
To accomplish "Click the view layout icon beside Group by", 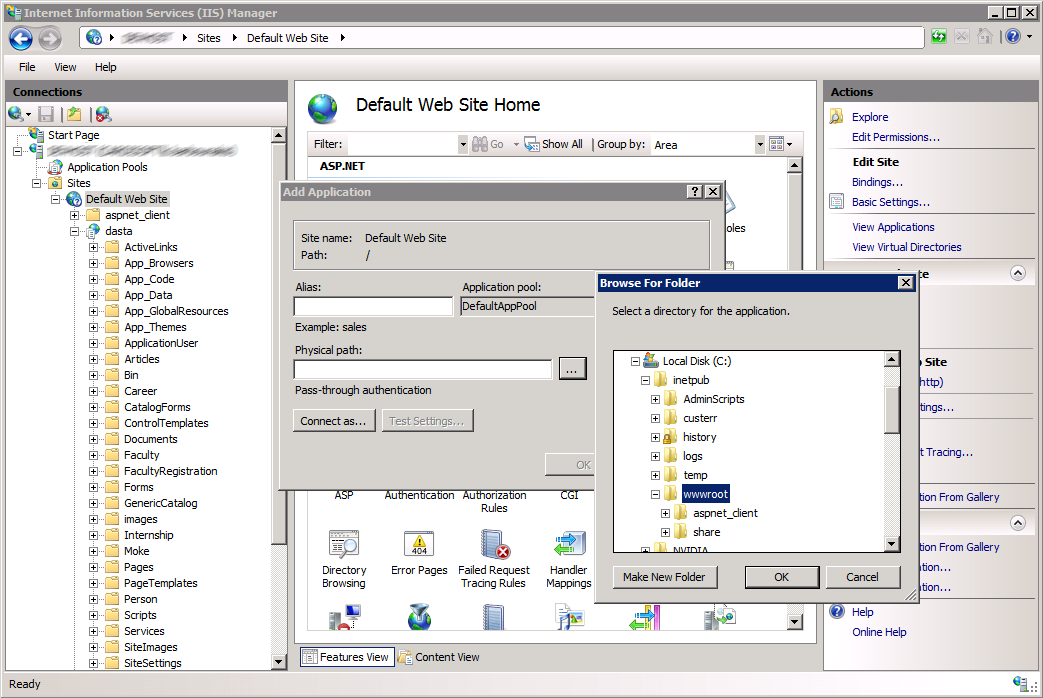I will pyautogui.click(x=776, y=144).
